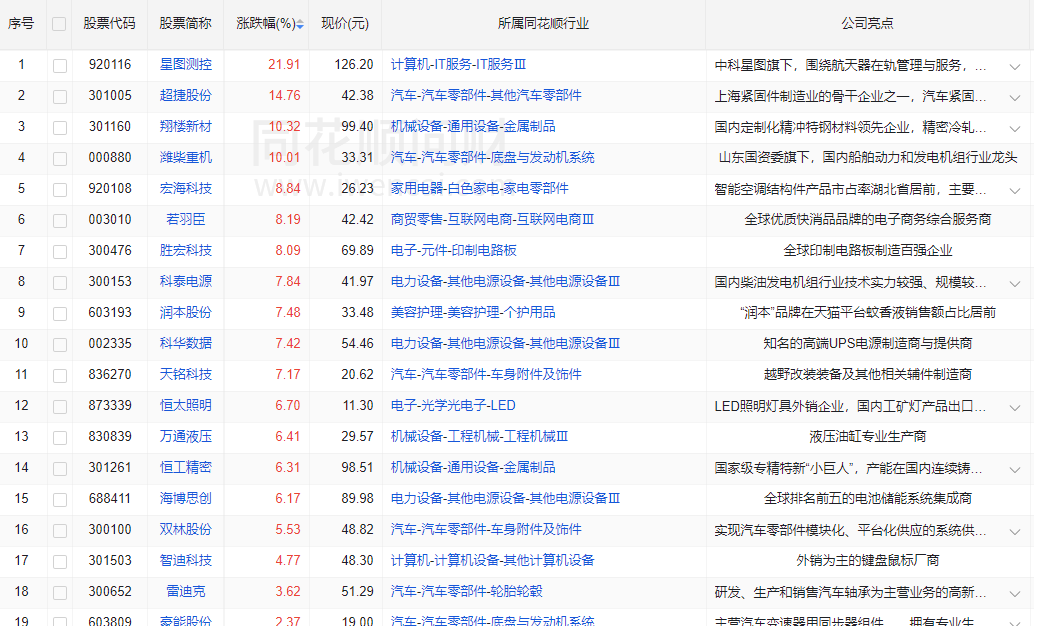Click the 股票简称 column header

[x=186, y=23]
